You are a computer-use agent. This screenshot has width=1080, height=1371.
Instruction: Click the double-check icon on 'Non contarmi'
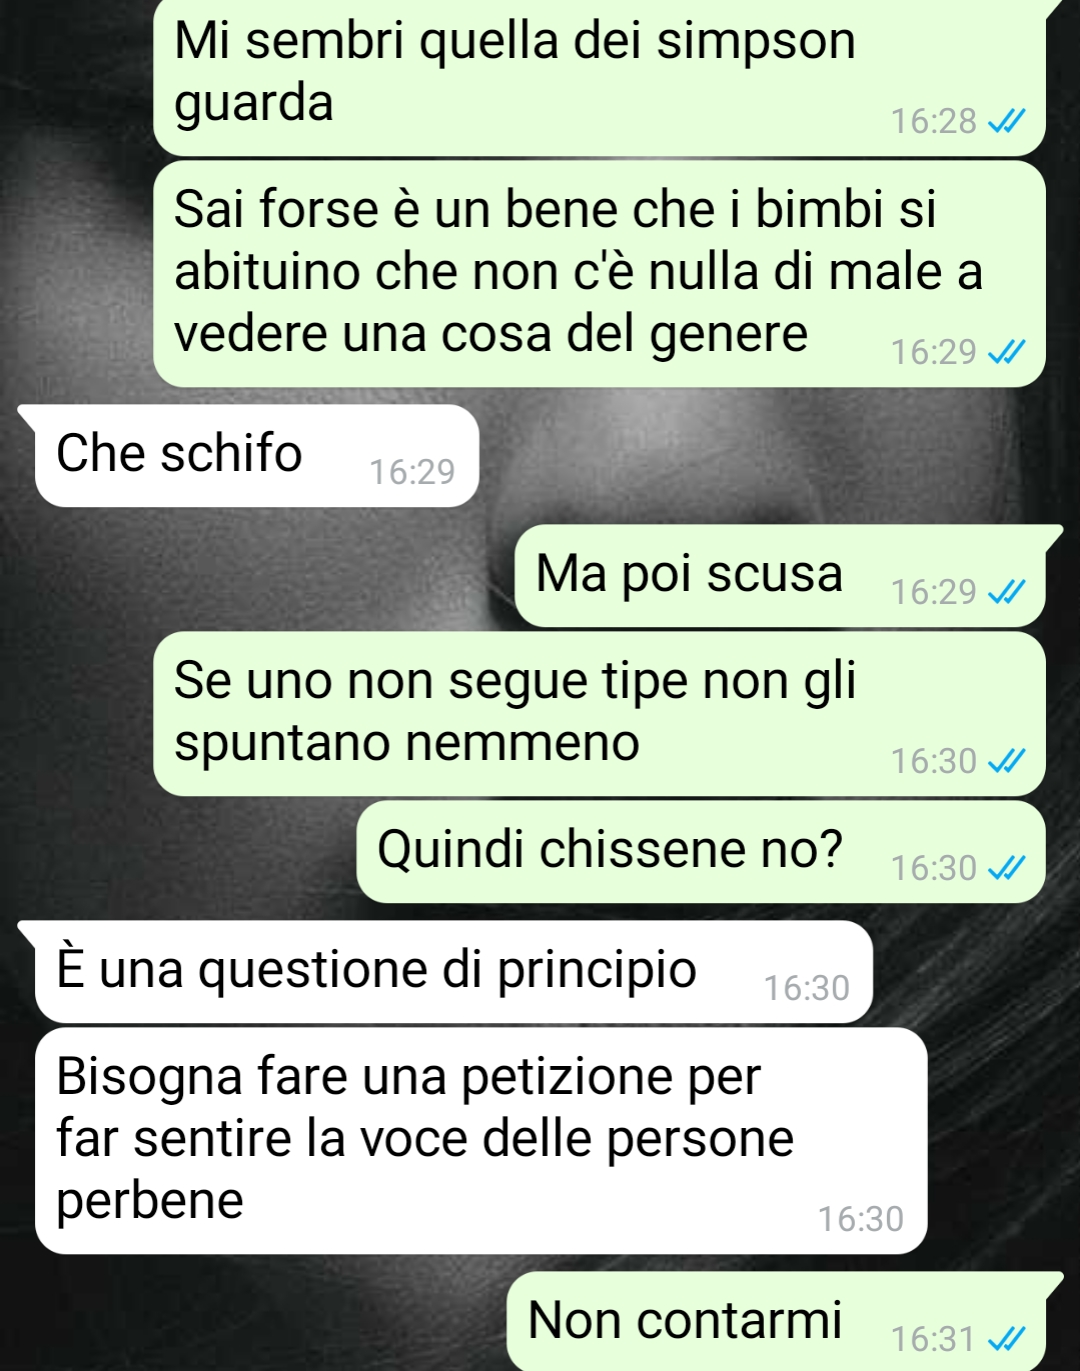(x=1006, y=1338)
